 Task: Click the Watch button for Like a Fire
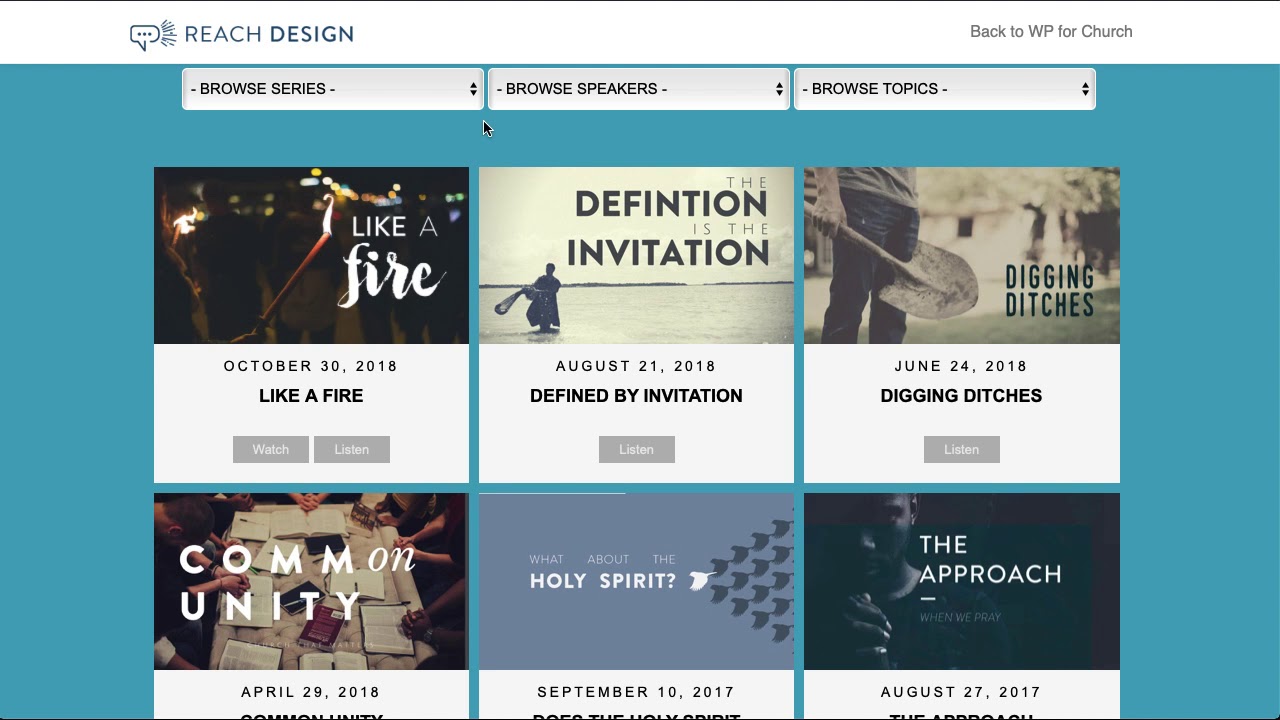(x=271, y=450)
